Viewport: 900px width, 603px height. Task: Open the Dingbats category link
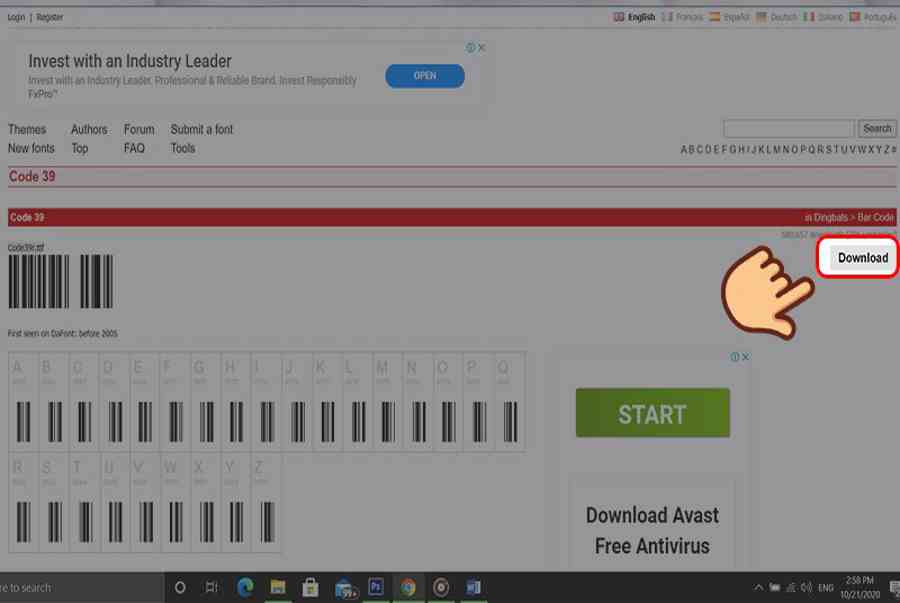pos(830,217)
